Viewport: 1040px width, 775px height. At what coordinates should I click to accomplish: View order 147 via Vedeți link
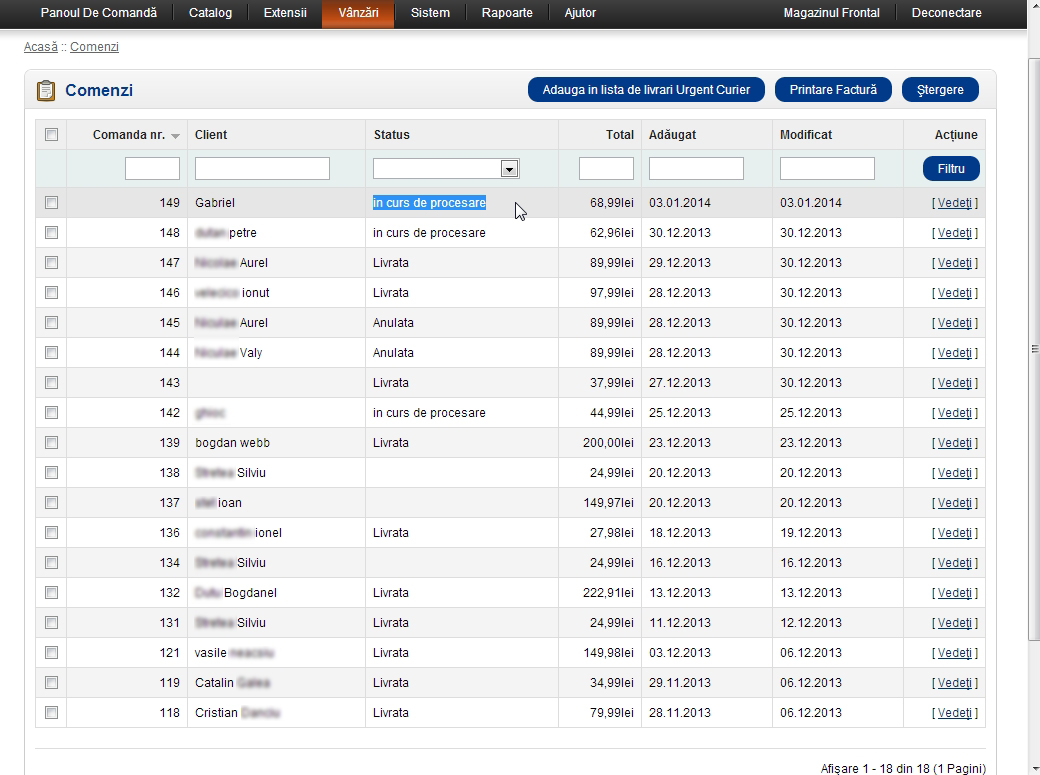954,263
